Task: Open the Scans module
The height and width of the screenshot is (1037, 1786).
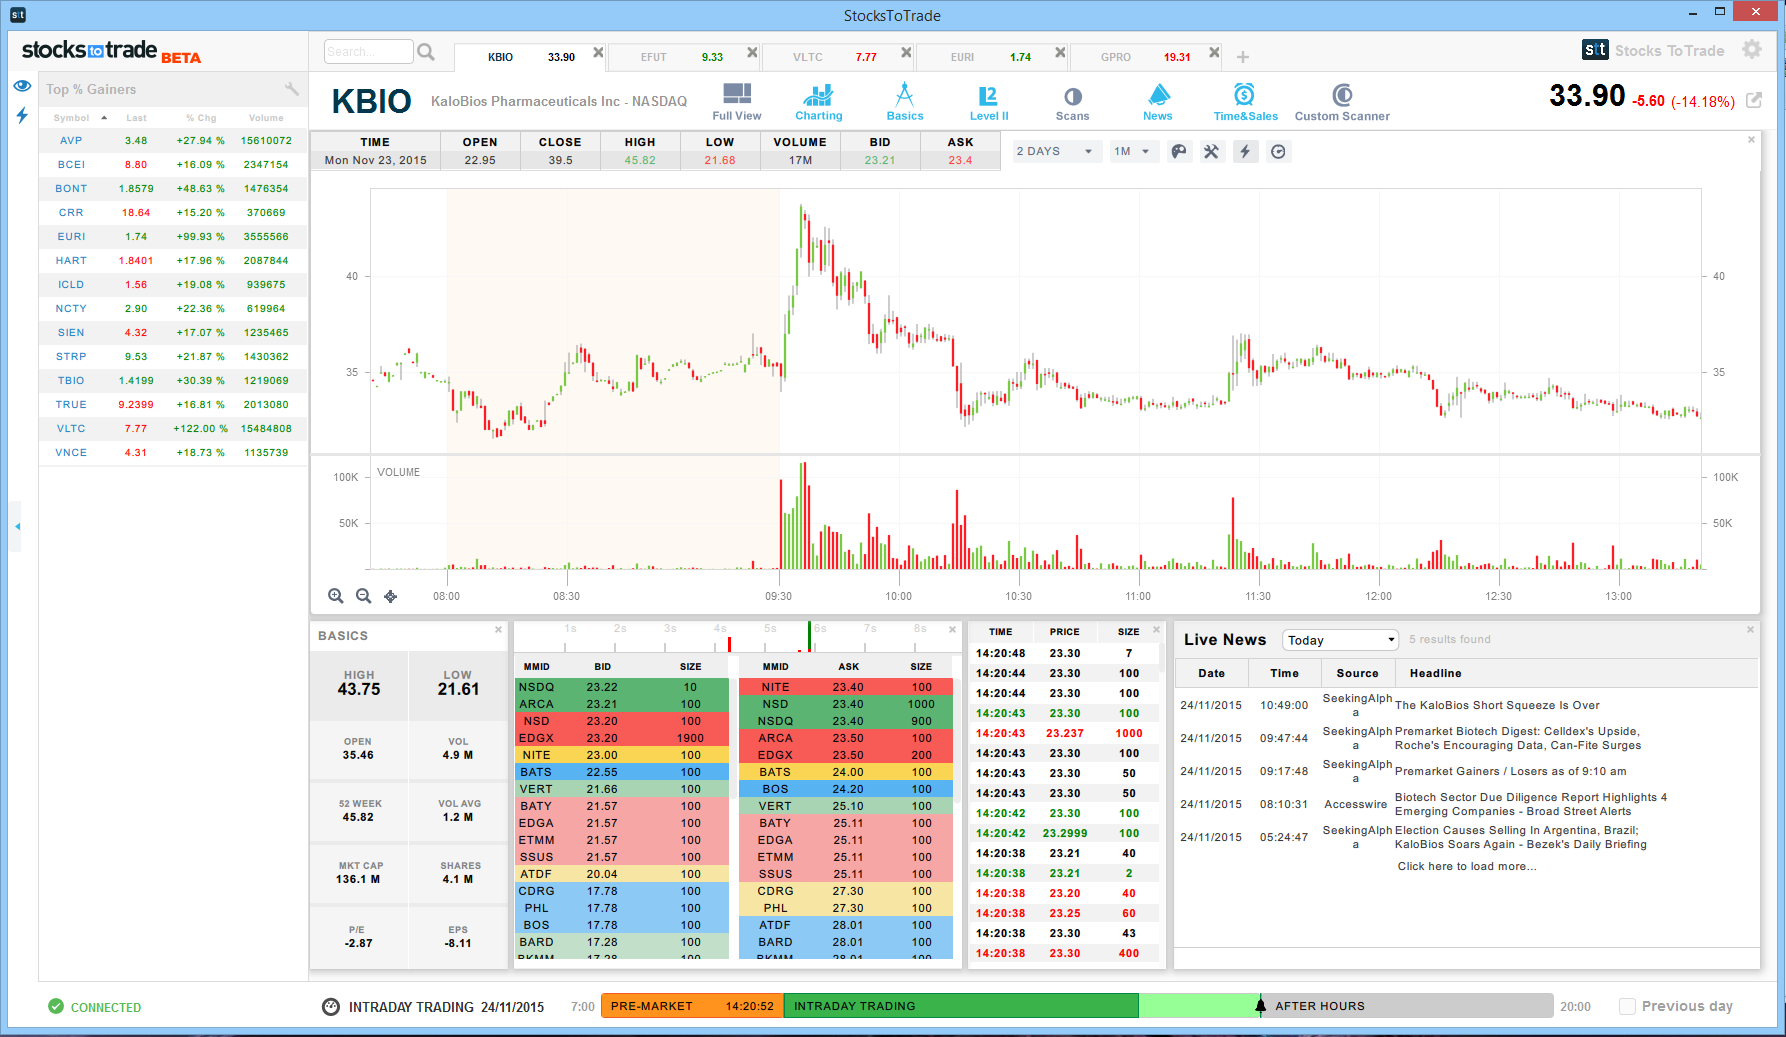Action: pyautogui.click(x=1072, y=102)
